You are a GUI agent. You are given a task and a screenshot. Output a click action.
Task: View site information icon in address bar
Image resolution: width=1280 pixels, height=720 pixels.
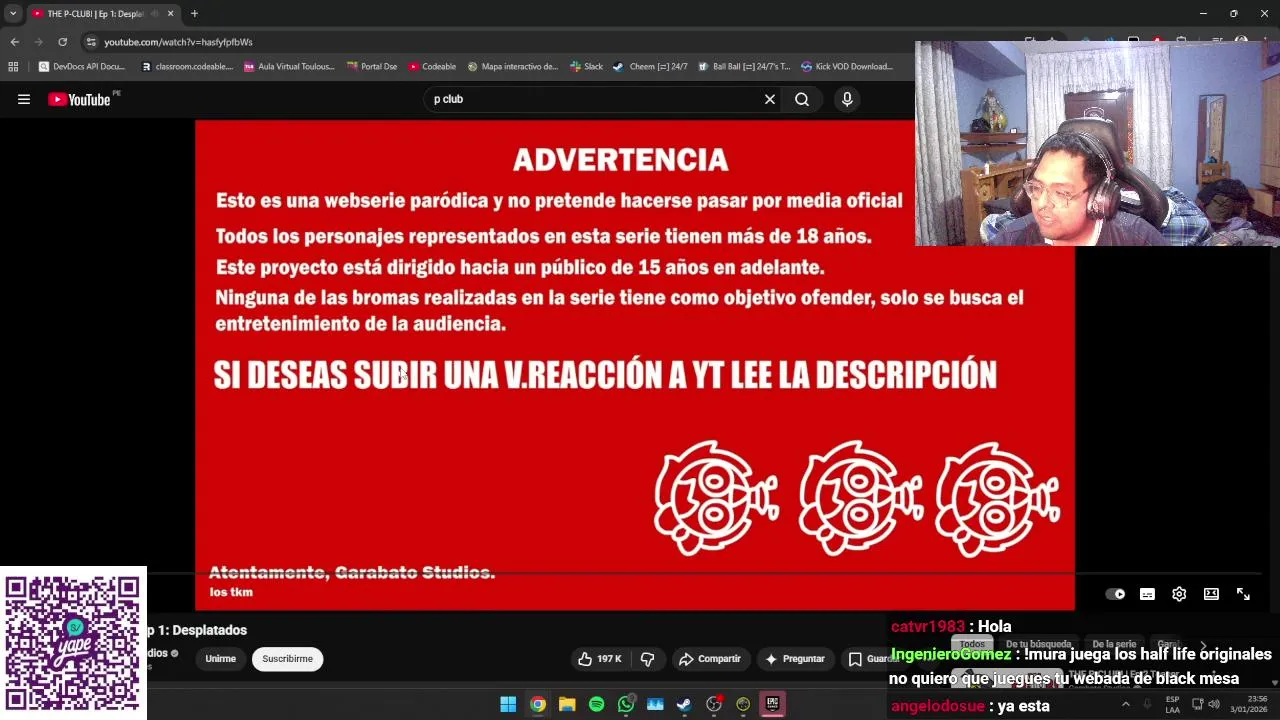[x=91, y=42]
